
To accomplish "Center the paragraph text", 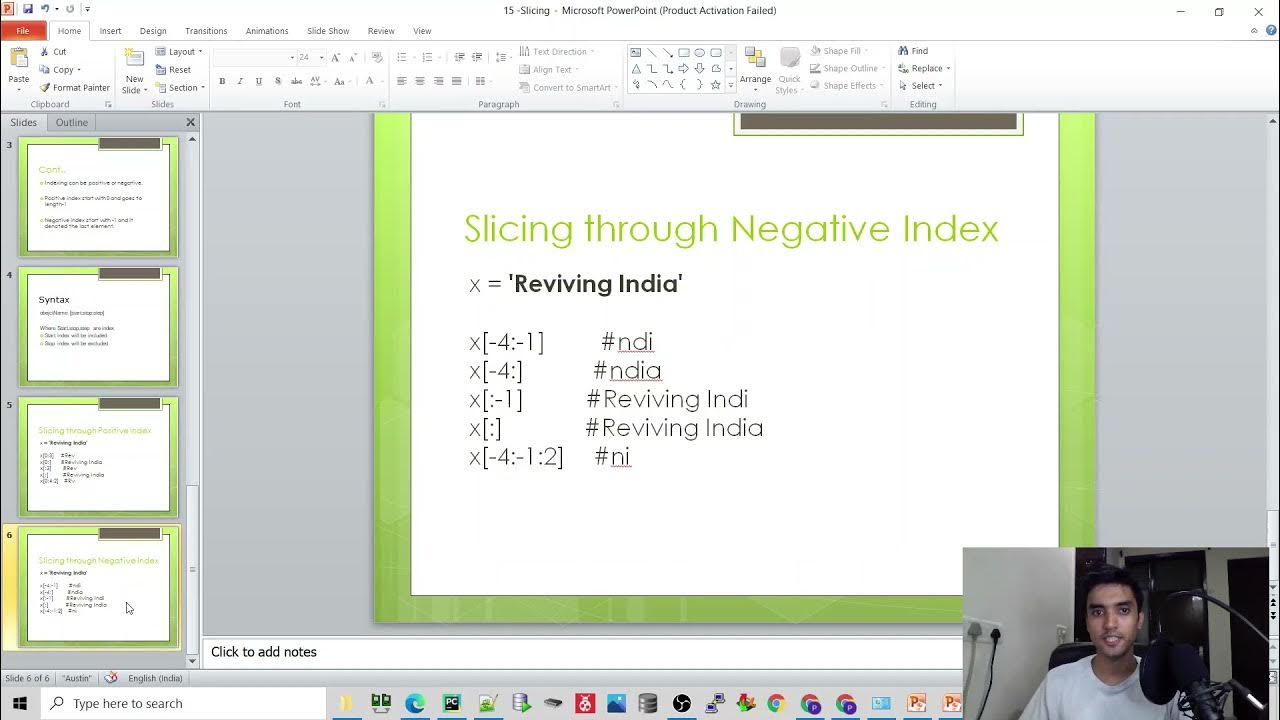I will coord(420,81).
